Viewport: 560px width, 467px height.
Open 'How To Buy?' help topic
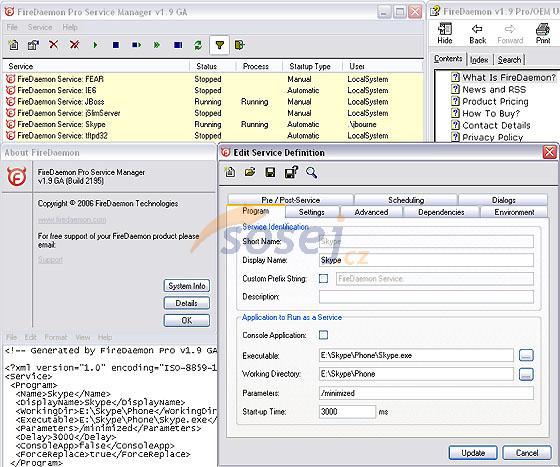tap(491, 114)
